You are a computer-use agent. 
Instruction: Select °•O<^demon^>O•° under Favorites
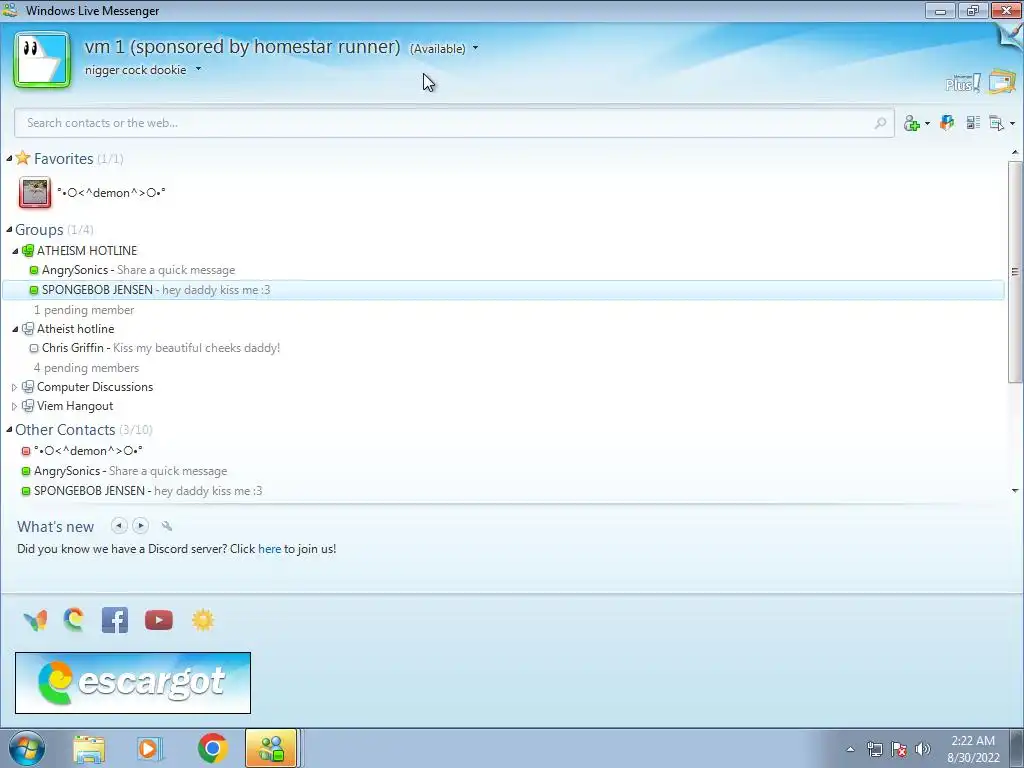click(x=111, y=193)
